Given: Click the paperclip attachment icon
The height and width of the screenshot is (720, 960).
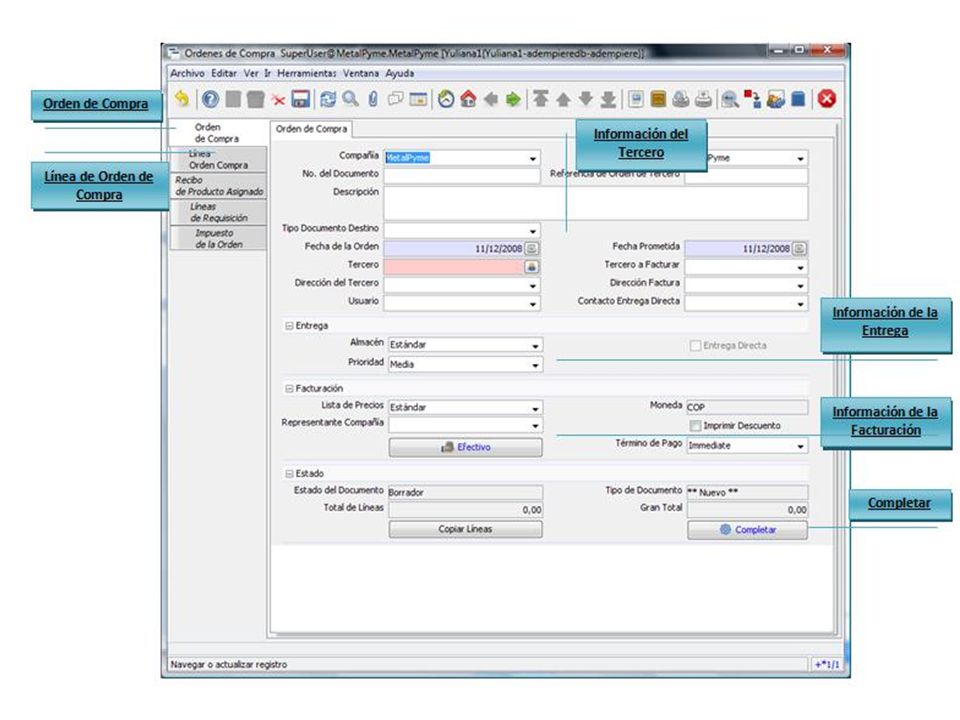Looking at the screenshot, I should [373, 99].
